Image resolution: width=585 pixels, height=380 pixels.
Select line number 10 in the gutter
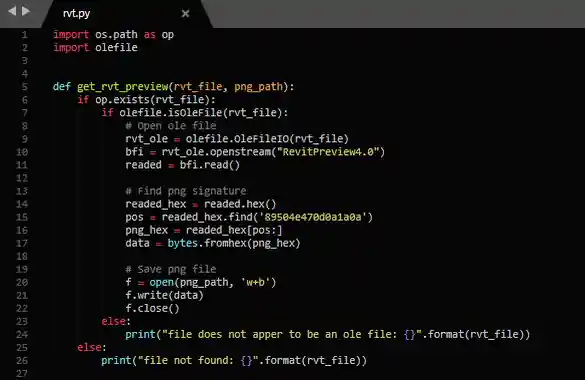pos(22,152)
